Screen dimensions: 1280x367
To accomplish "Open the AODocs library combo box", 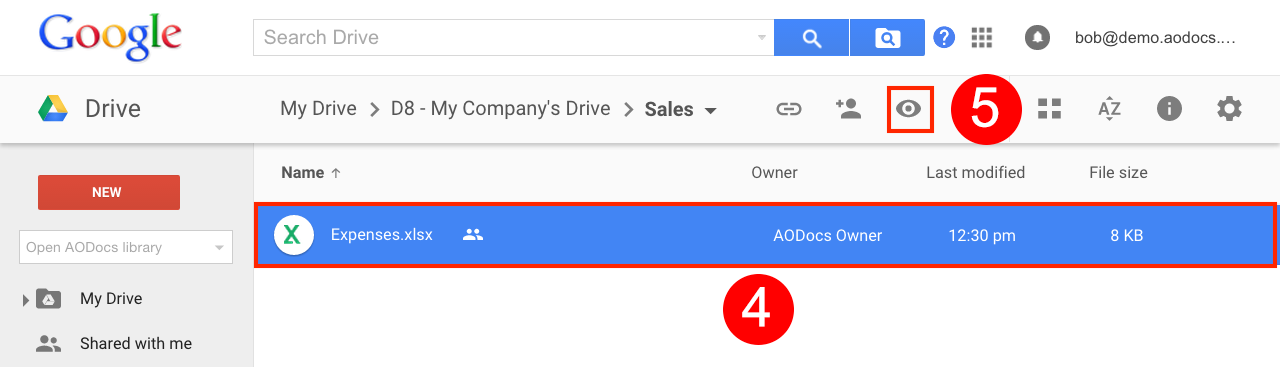I will coord(126,247).
